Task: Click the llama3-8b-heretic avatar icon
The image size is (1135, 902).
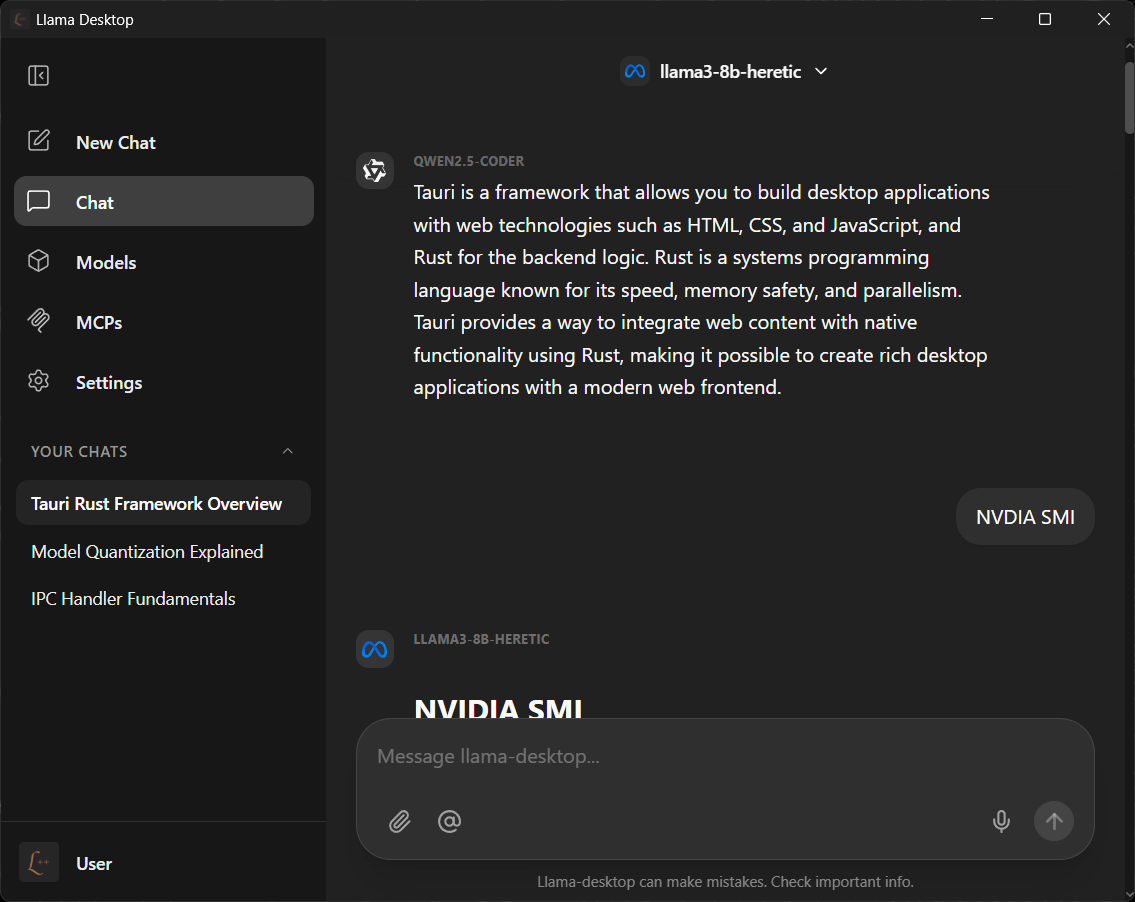Action: tap(374, 649)
